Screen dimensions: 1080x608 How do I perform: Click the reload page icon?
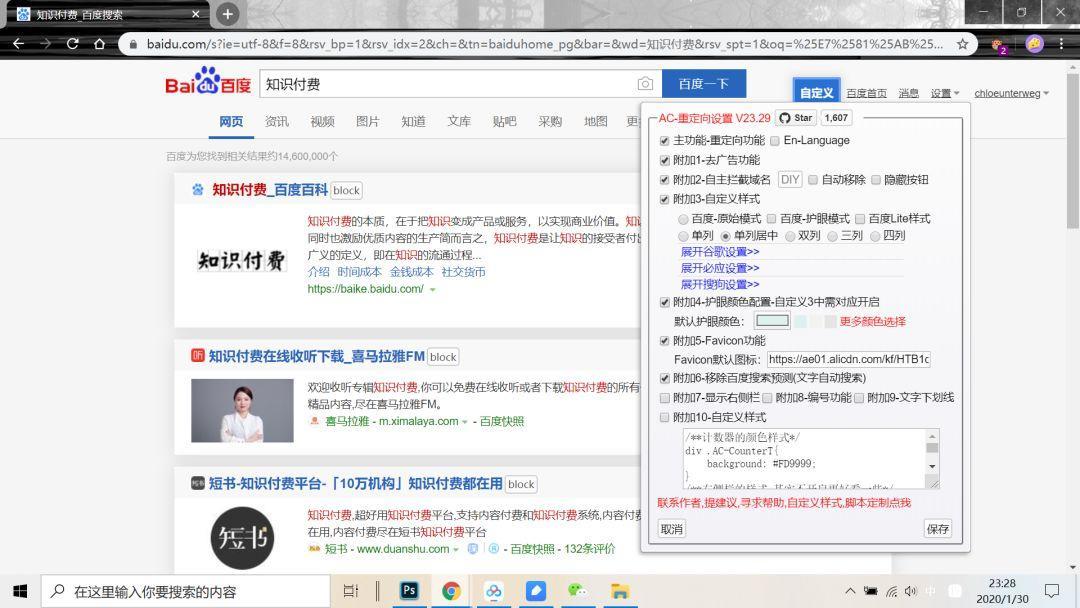point(71,43)
